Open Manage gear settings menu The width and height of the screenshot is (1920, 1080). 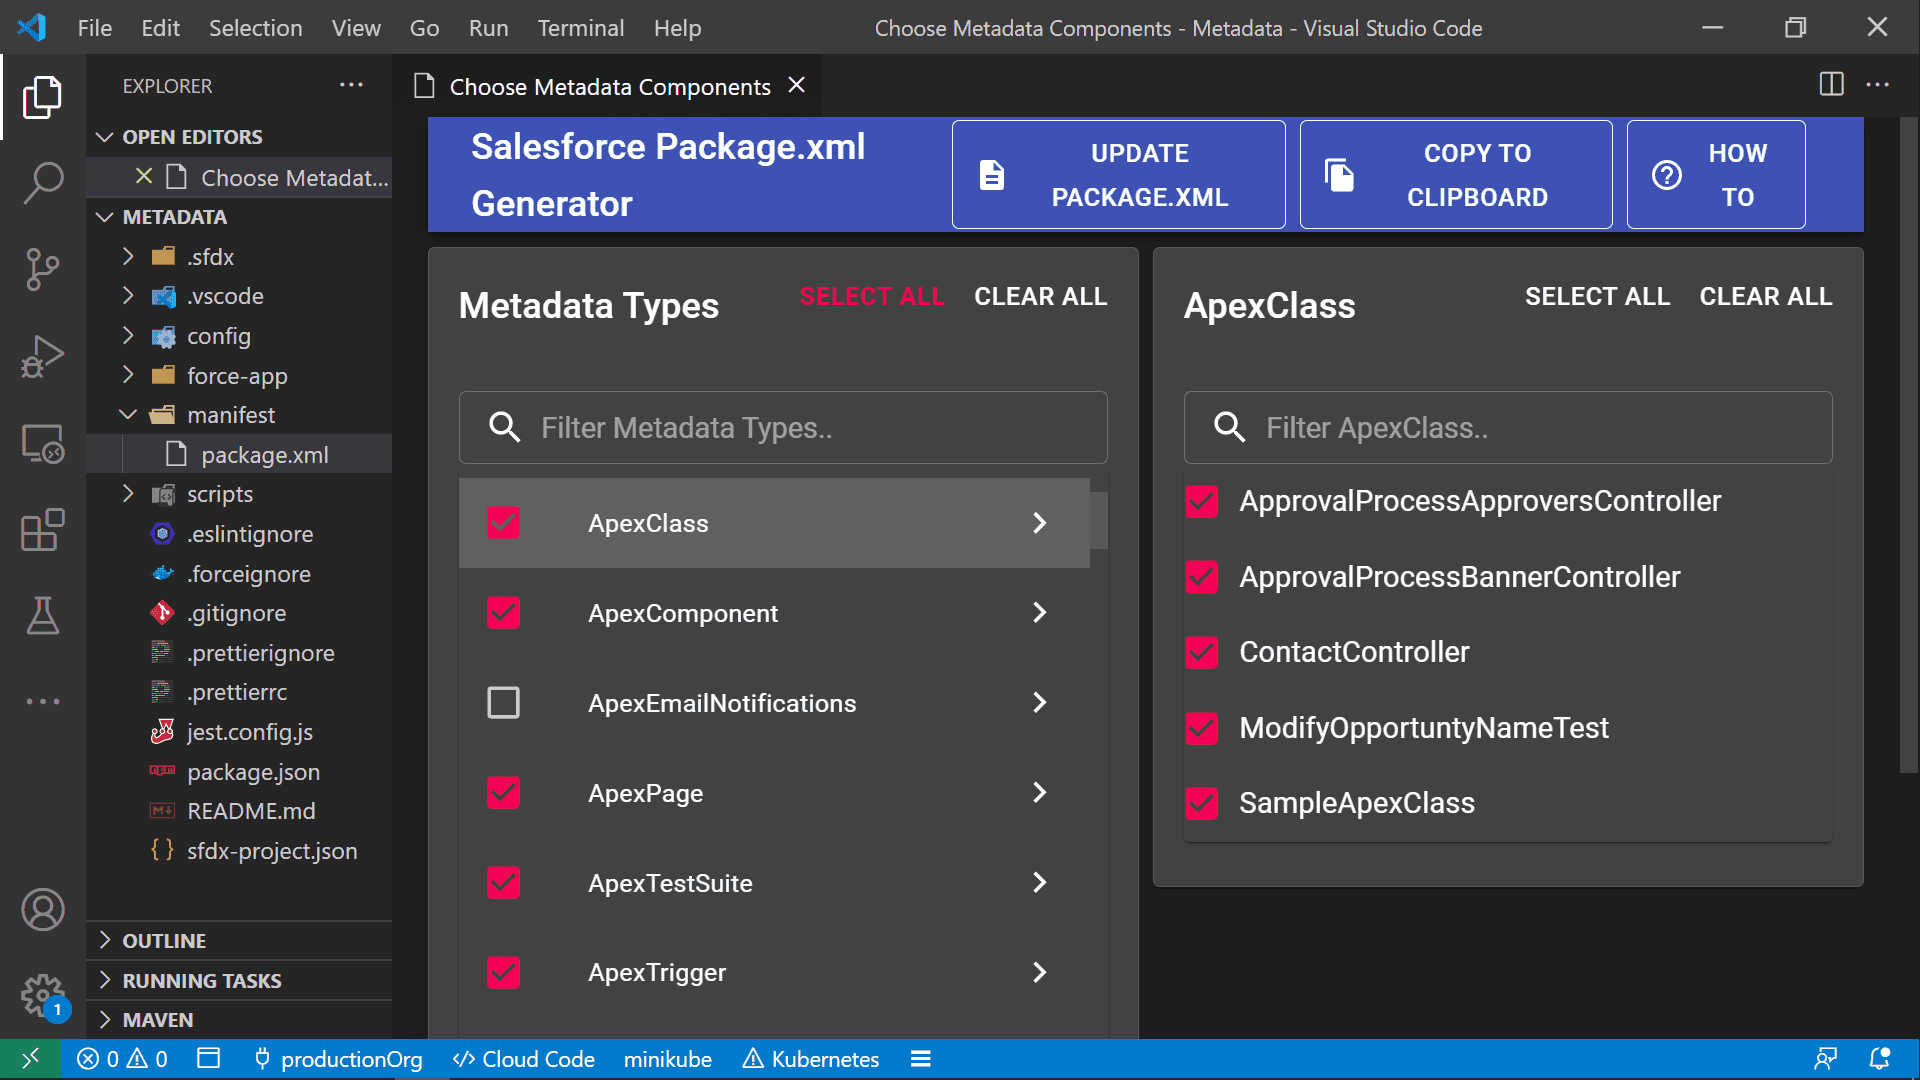[x=42, y=996]
